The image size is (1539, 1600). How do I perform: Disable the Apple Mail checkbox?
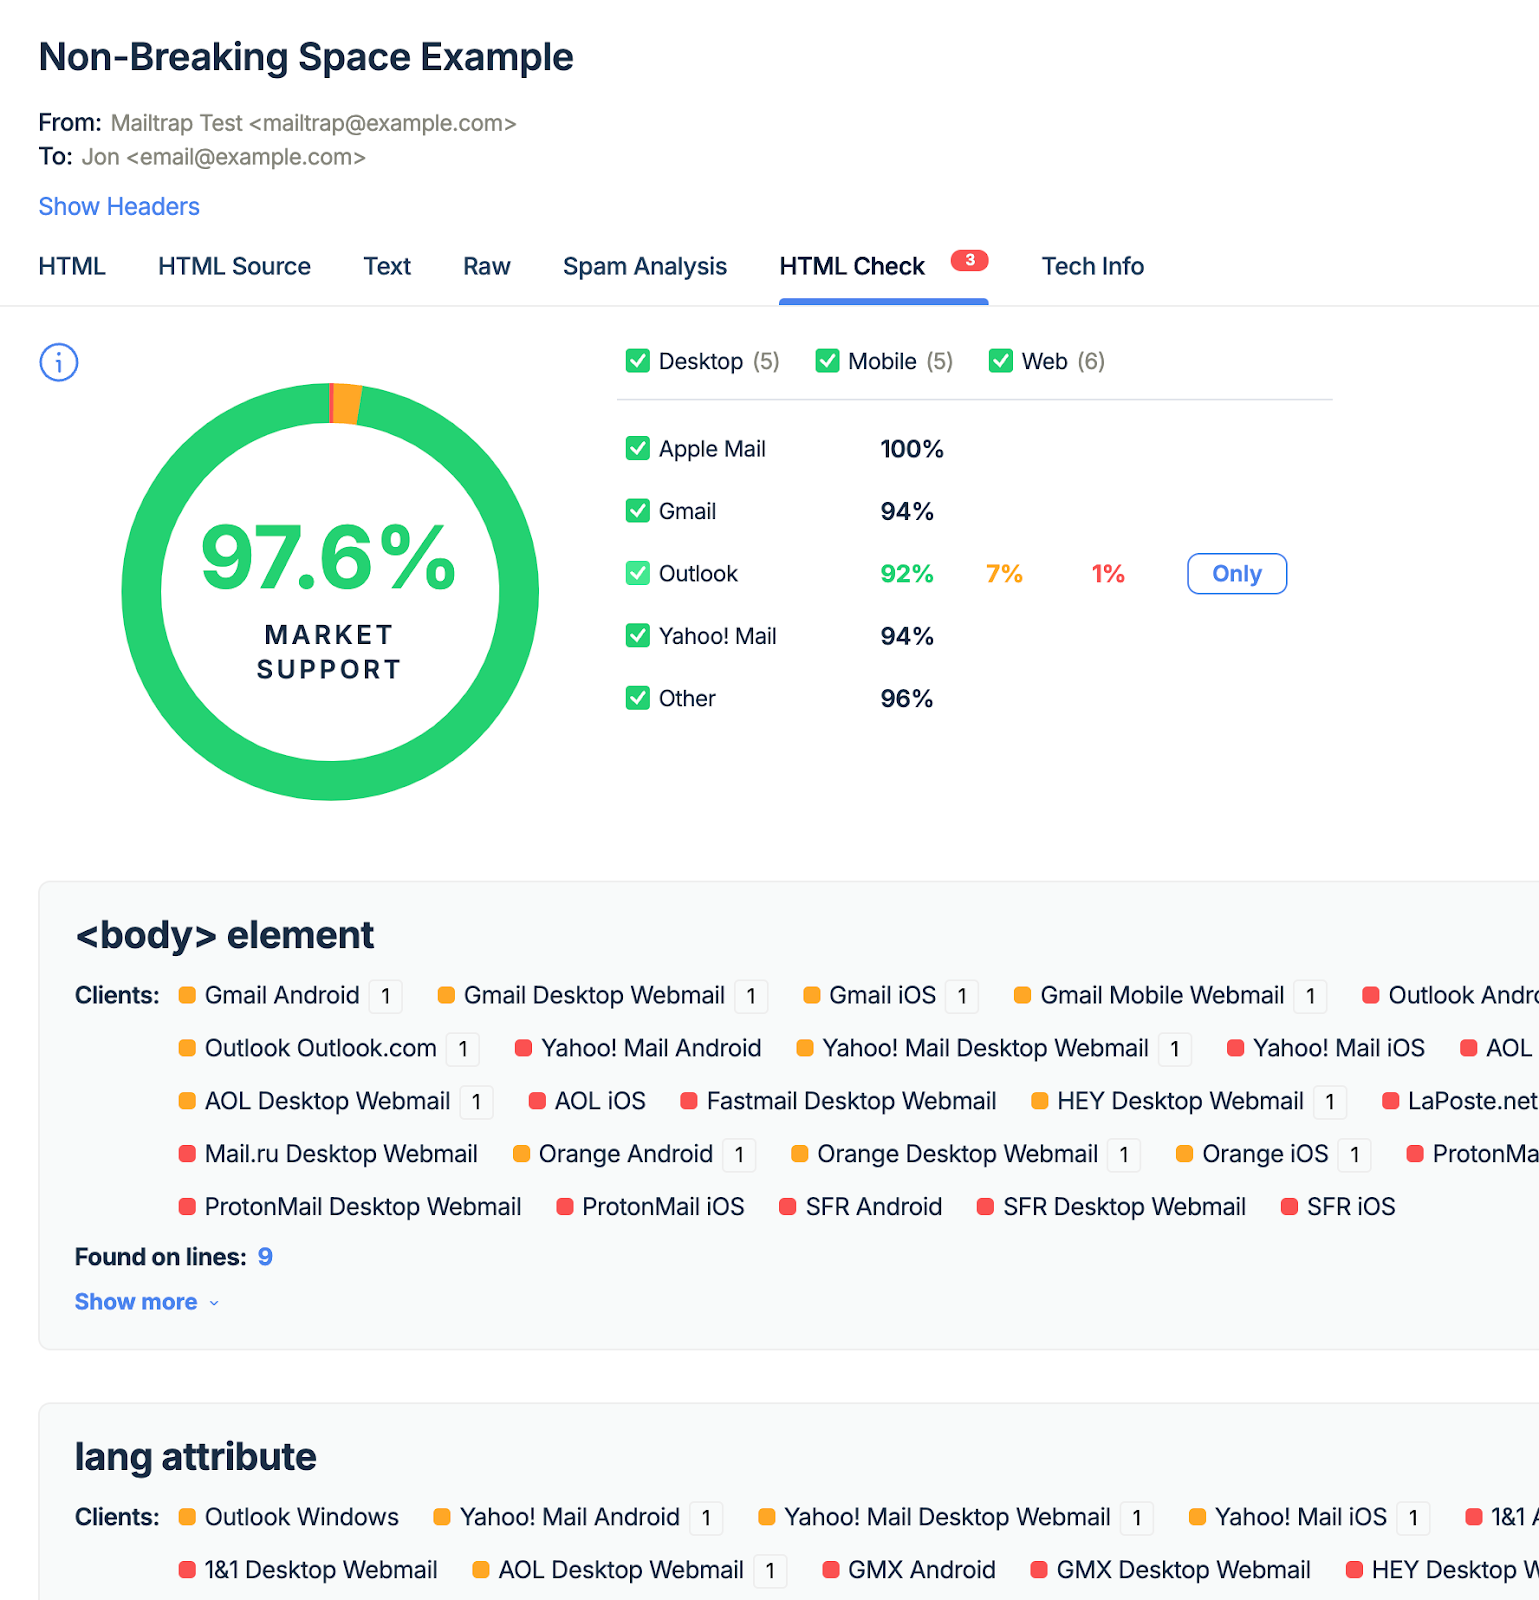click(638, 449)
